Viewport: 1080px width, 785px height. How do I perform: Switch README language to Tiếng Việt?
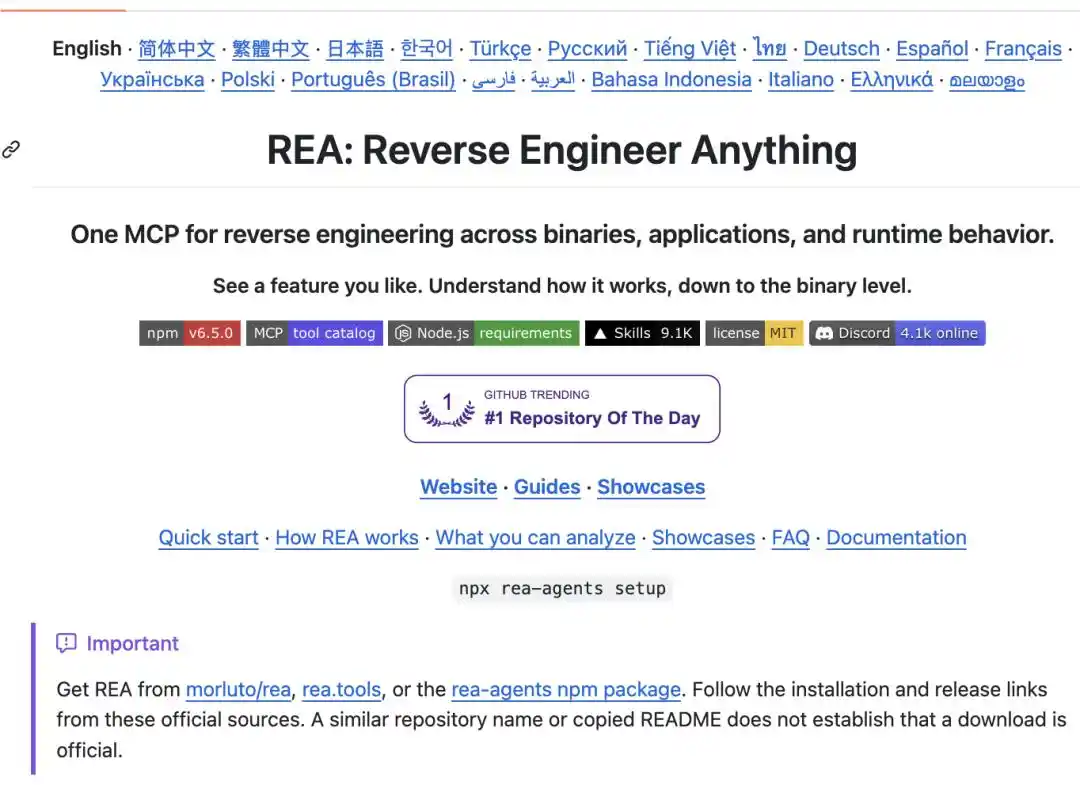tap(690, 49)
